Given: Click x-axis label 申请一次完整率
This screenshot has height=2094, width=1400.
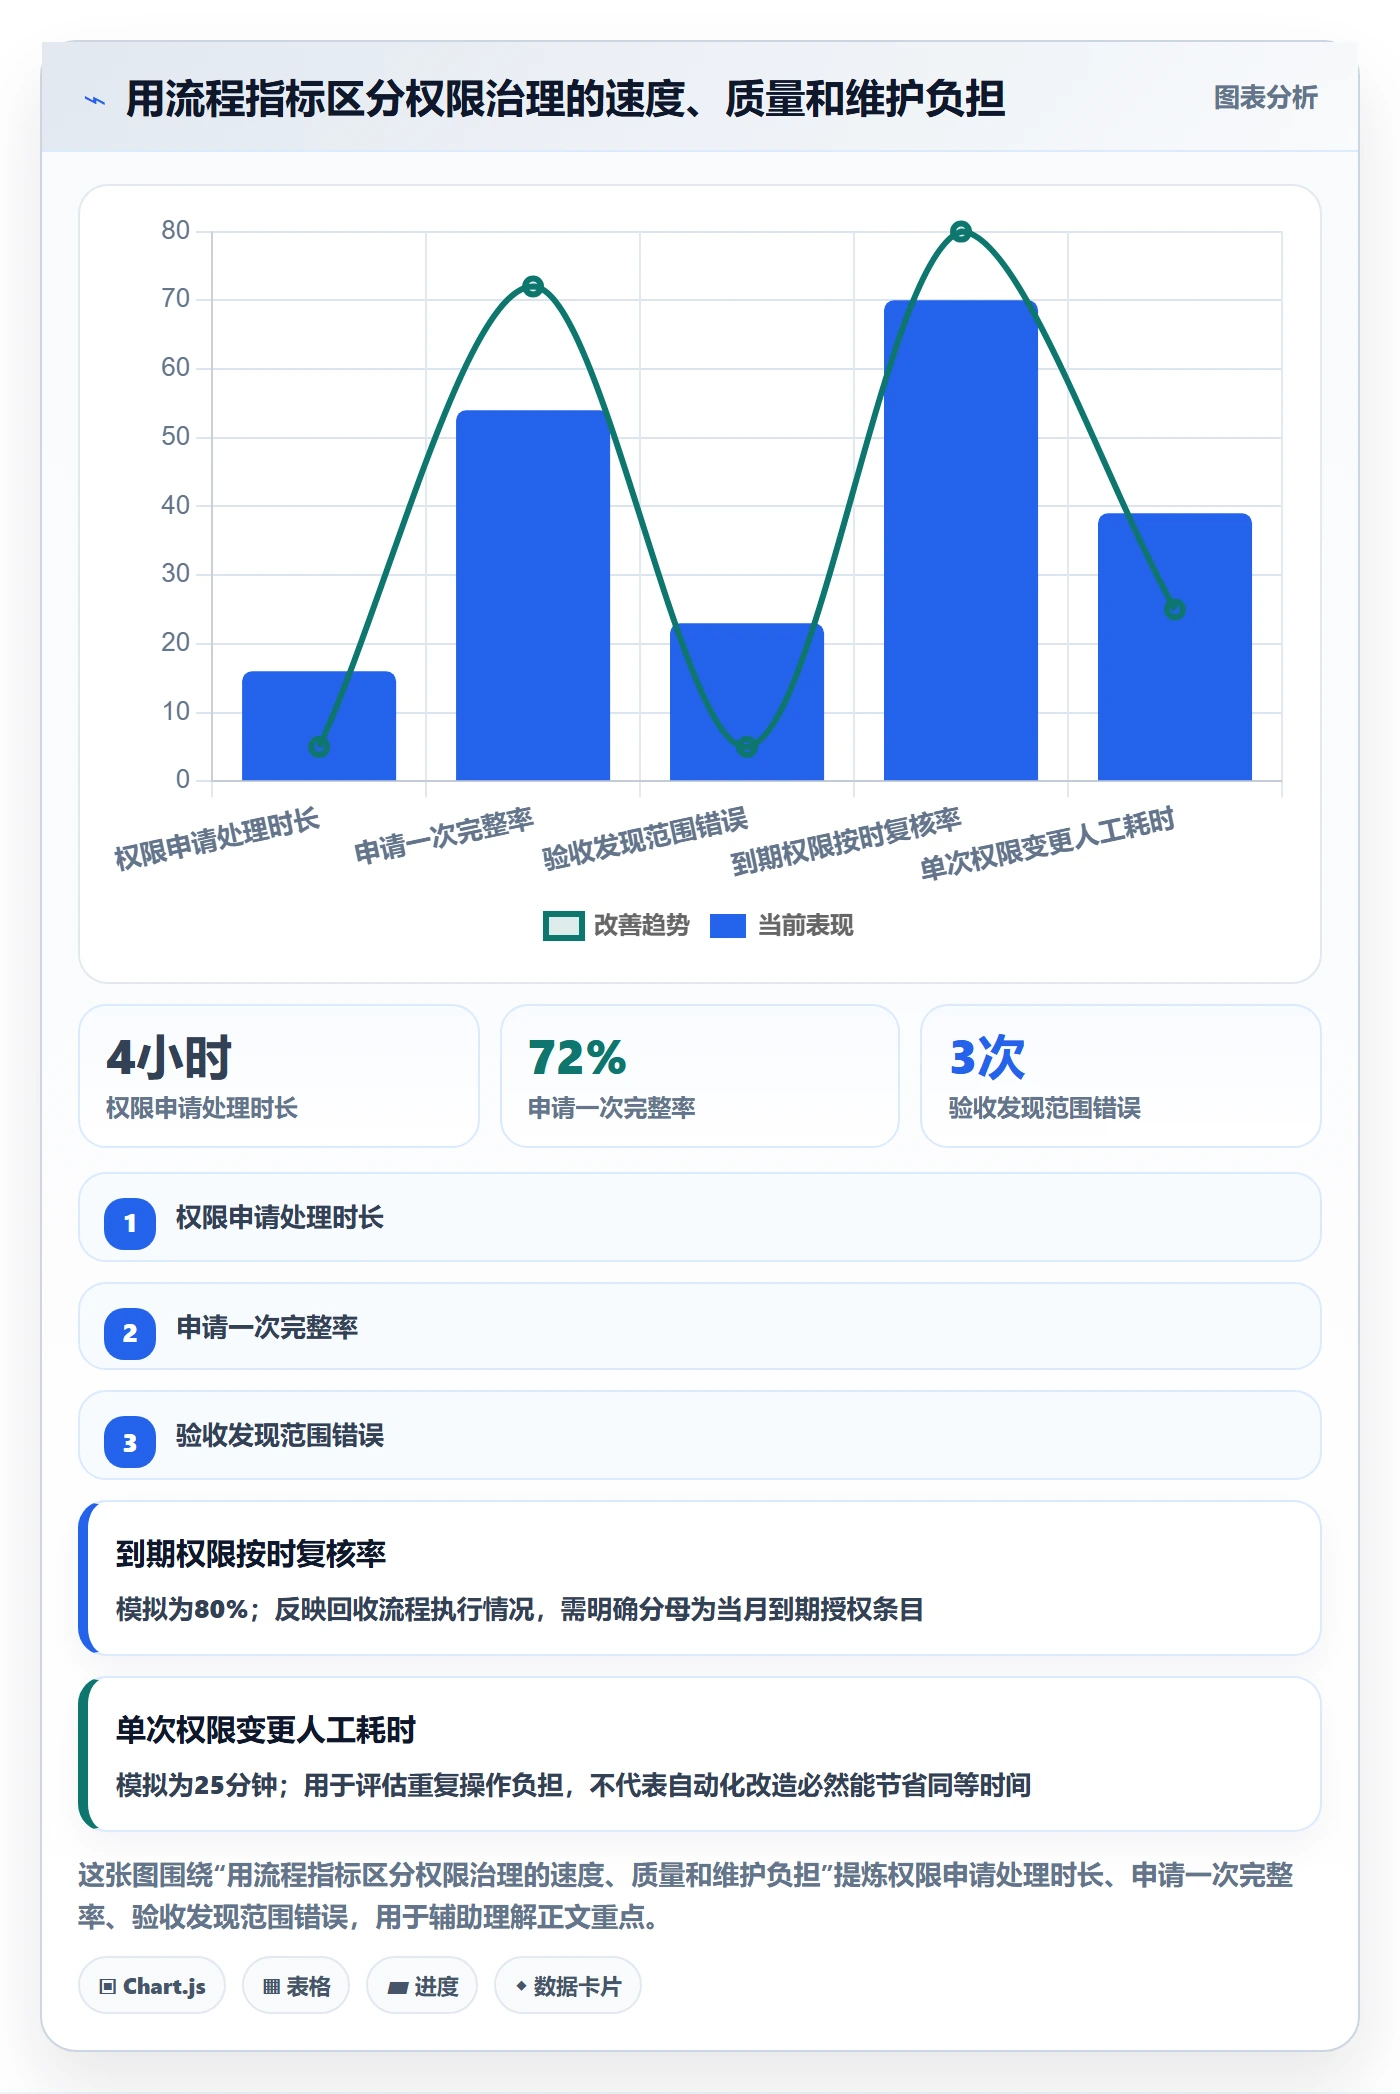Looking at the screenshot, I should coord(444,835).
